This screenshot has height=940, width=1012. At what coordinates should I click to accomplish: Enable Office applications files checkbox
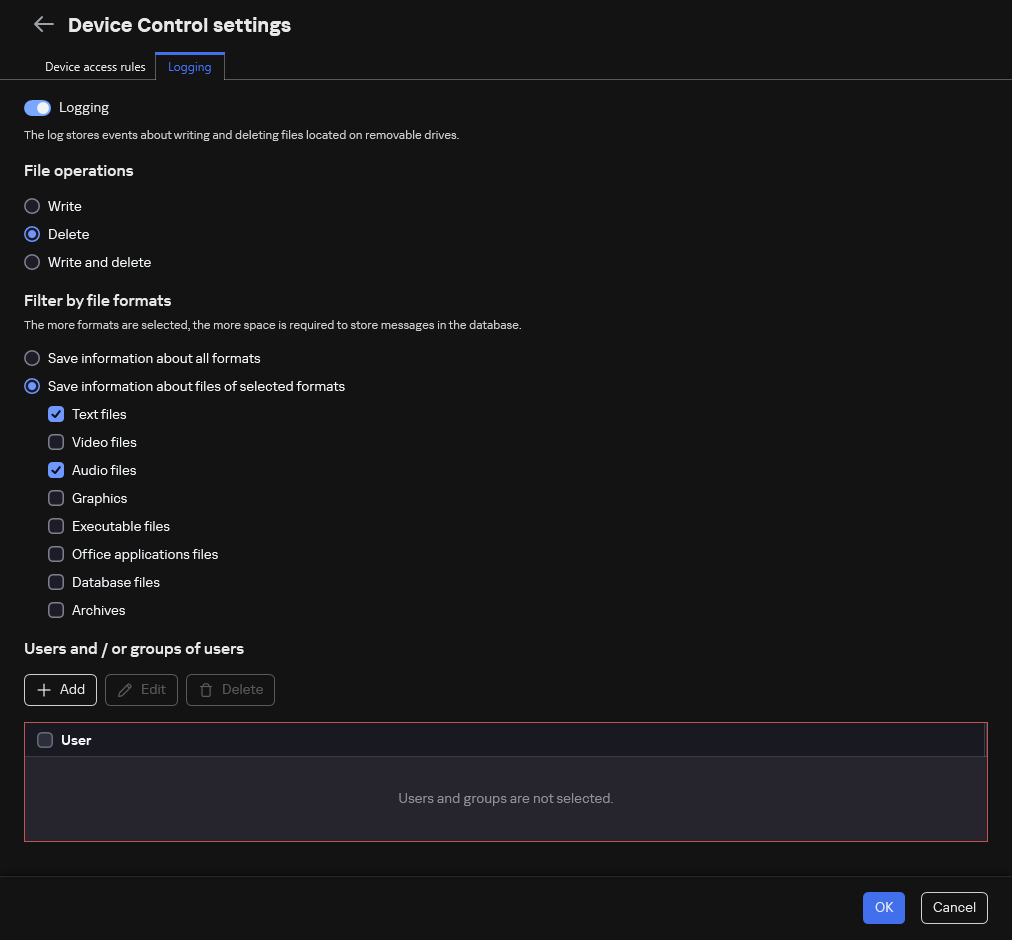(56, 554)
